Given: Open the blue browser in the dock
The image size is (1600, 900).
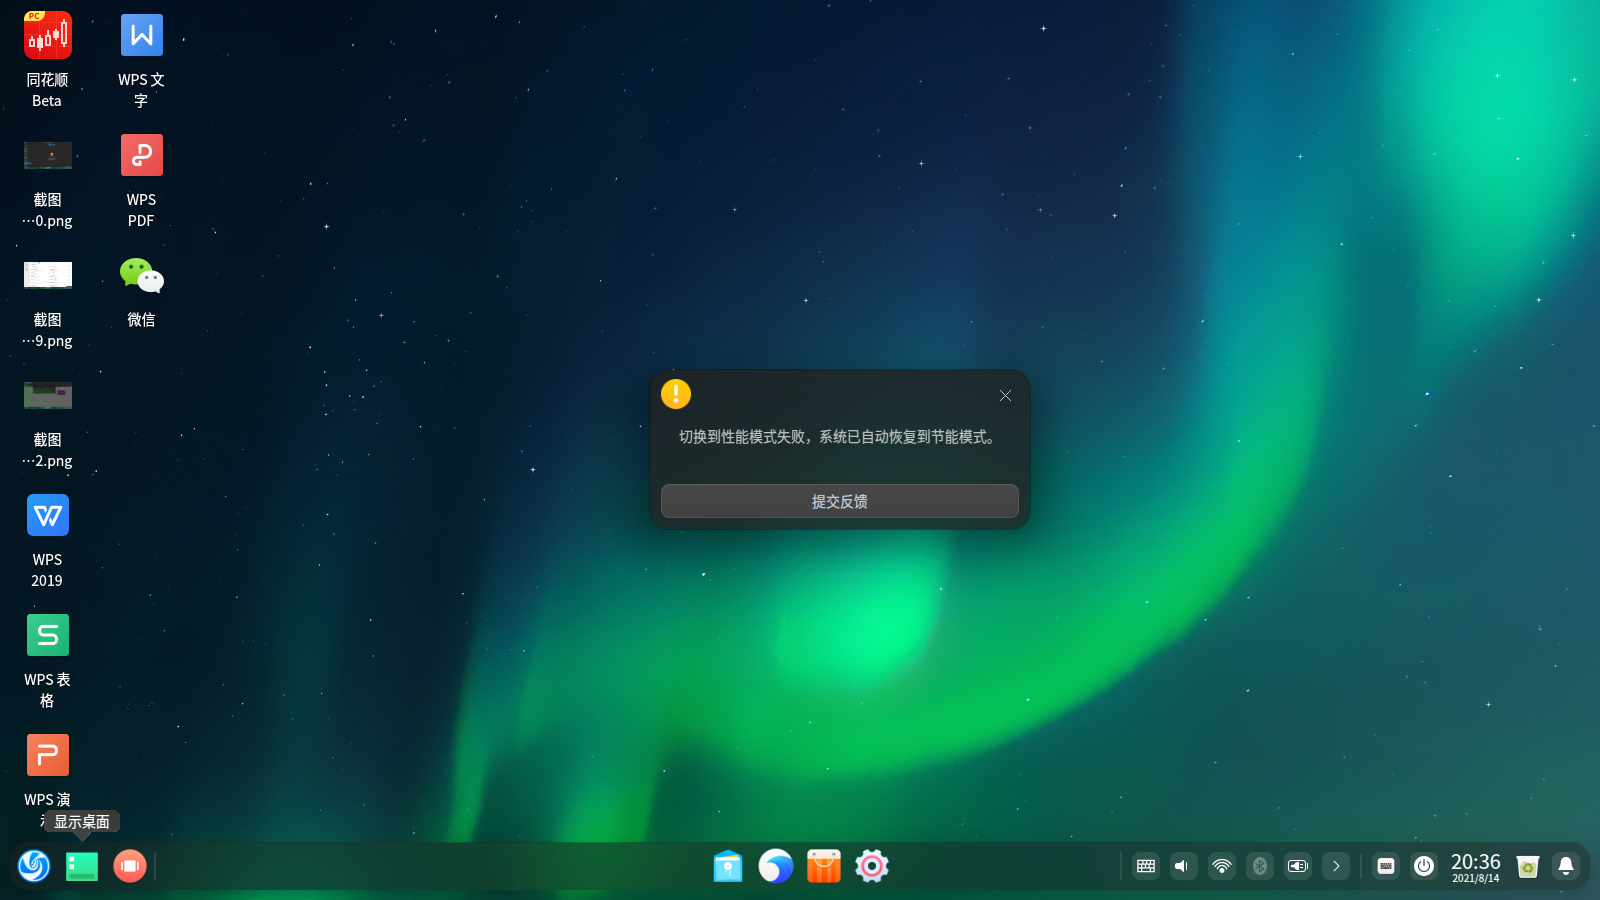Looking at the screenshot, I should pyautogui.click(x=776, y=866).
